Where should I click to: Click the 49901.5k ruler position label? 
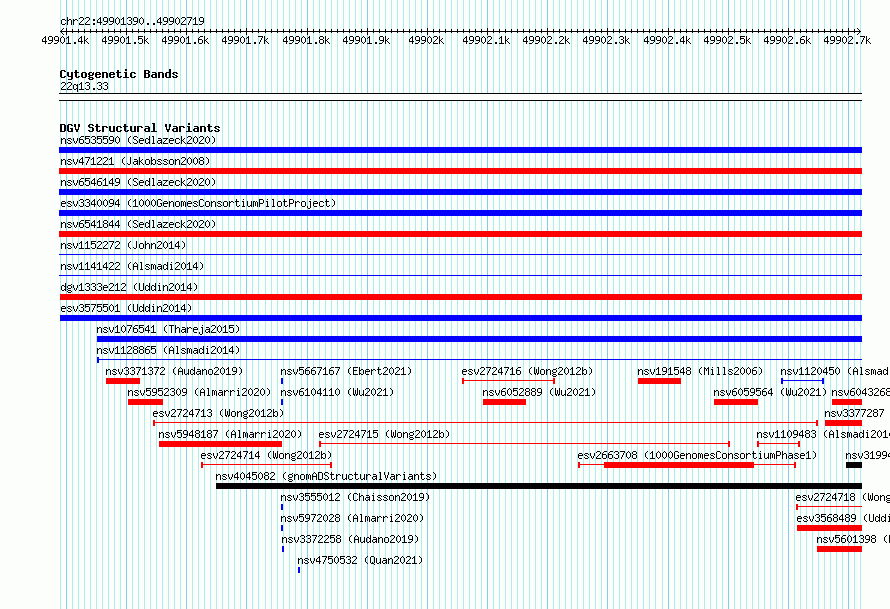(125, 40)
